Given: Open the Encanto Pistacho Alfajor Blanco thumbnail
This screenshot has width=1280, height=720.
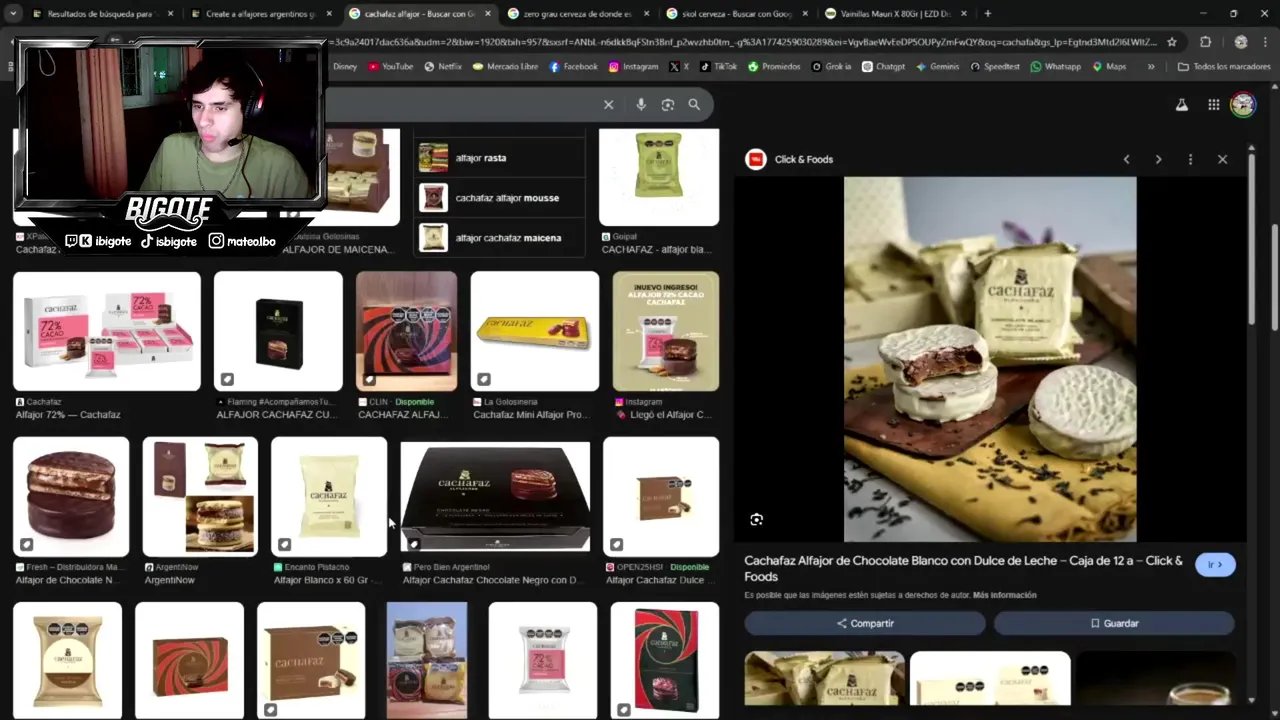Looking at the screenshot, I should (x=329, y=496).
